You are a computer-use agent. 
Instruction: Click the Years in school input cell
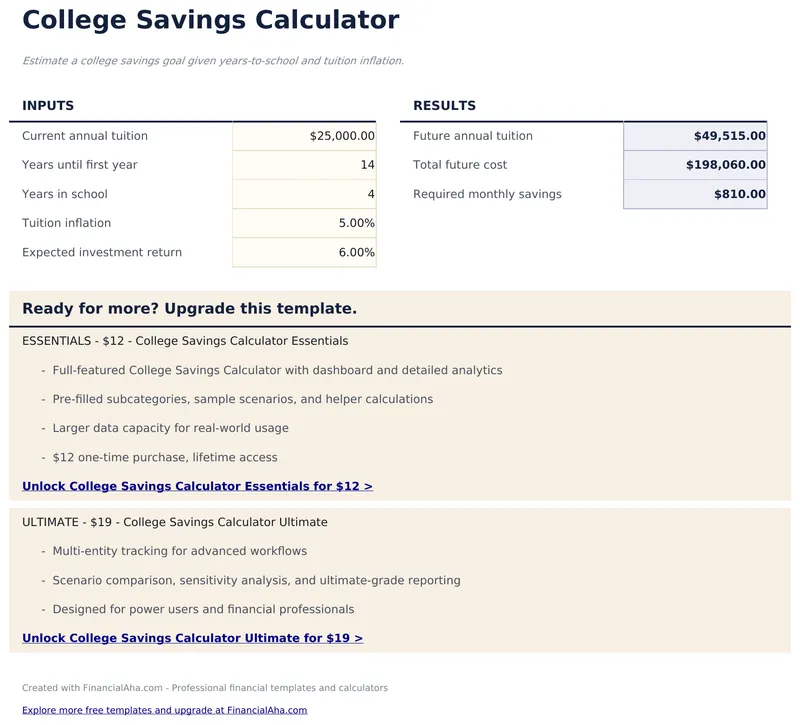click(304, 194)
